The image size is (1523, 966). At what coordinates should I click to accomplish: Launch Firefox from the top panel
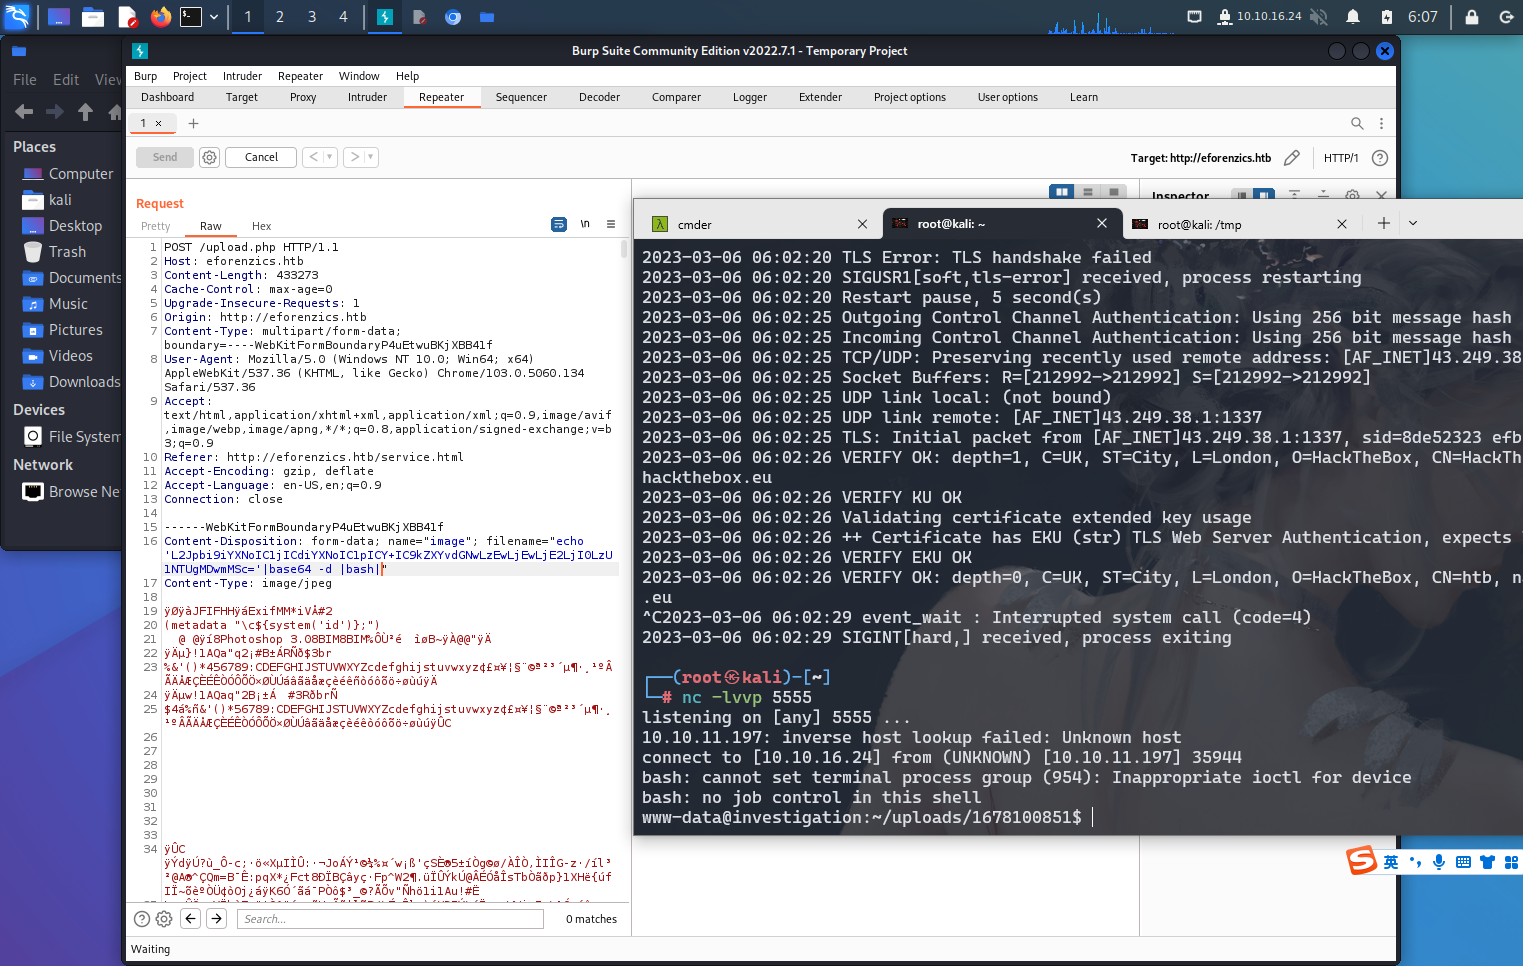(x=160, y=17)
